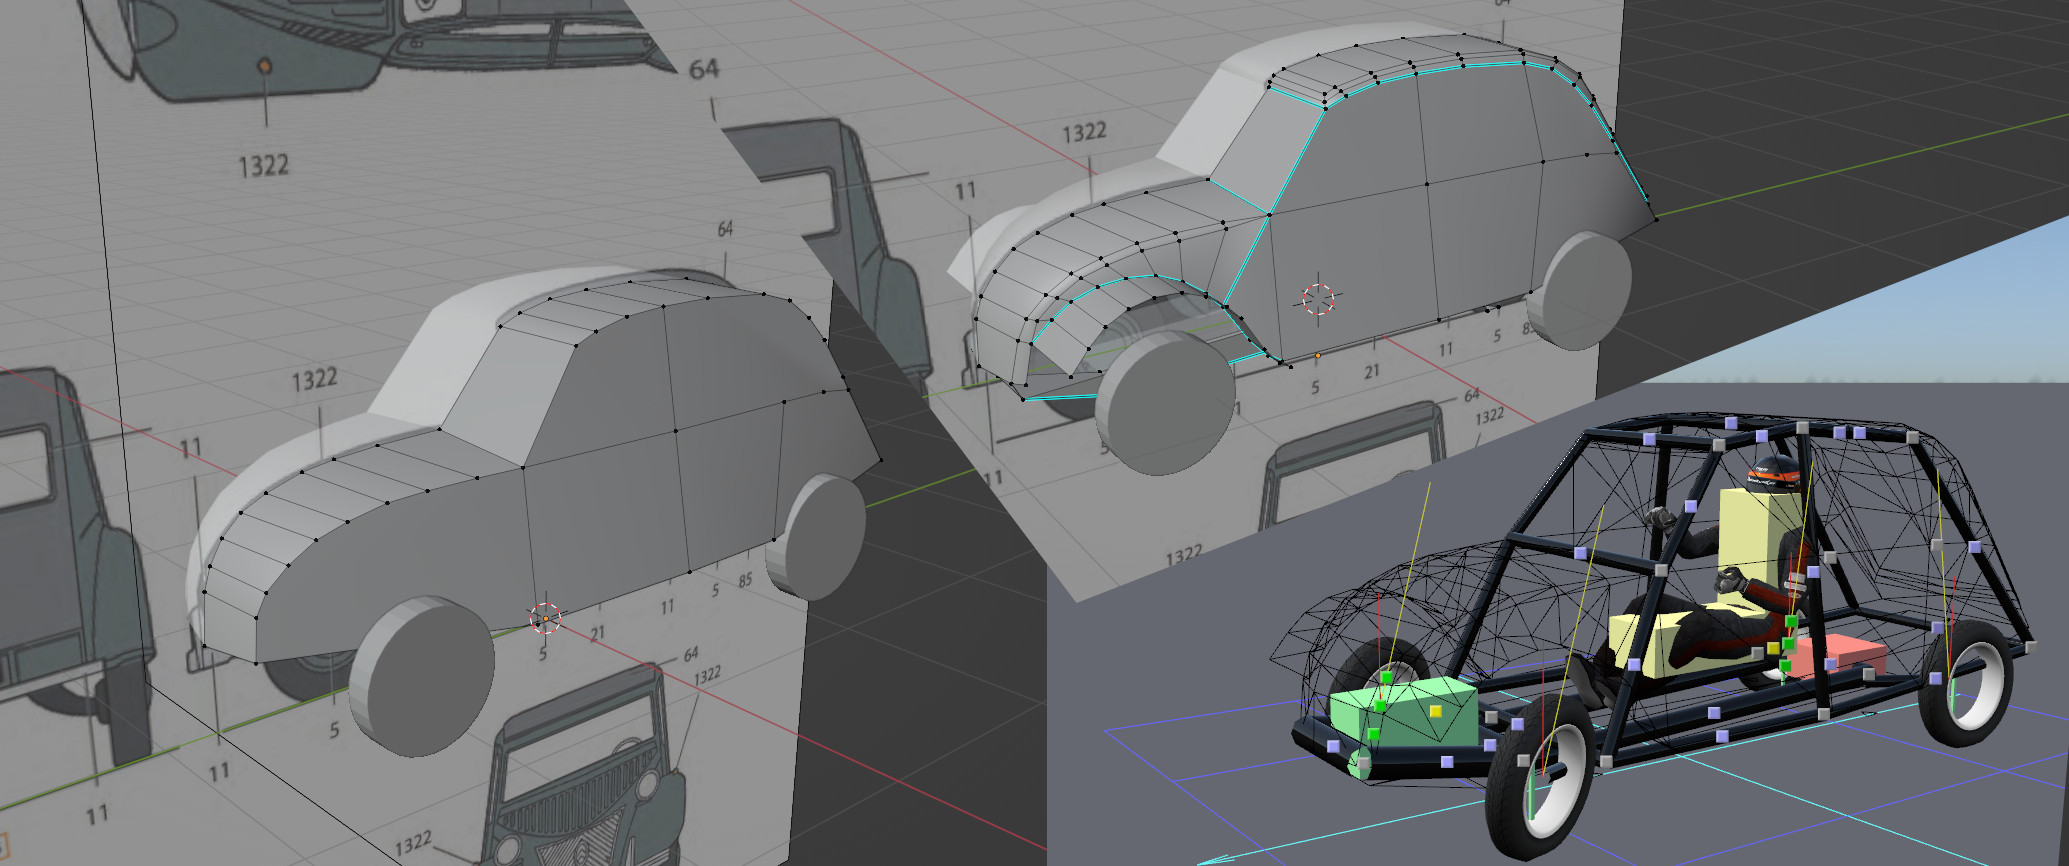Click the yellow node on the green engine box
The width and height of the screenshot is (2069, 866).
point(1436,711)
